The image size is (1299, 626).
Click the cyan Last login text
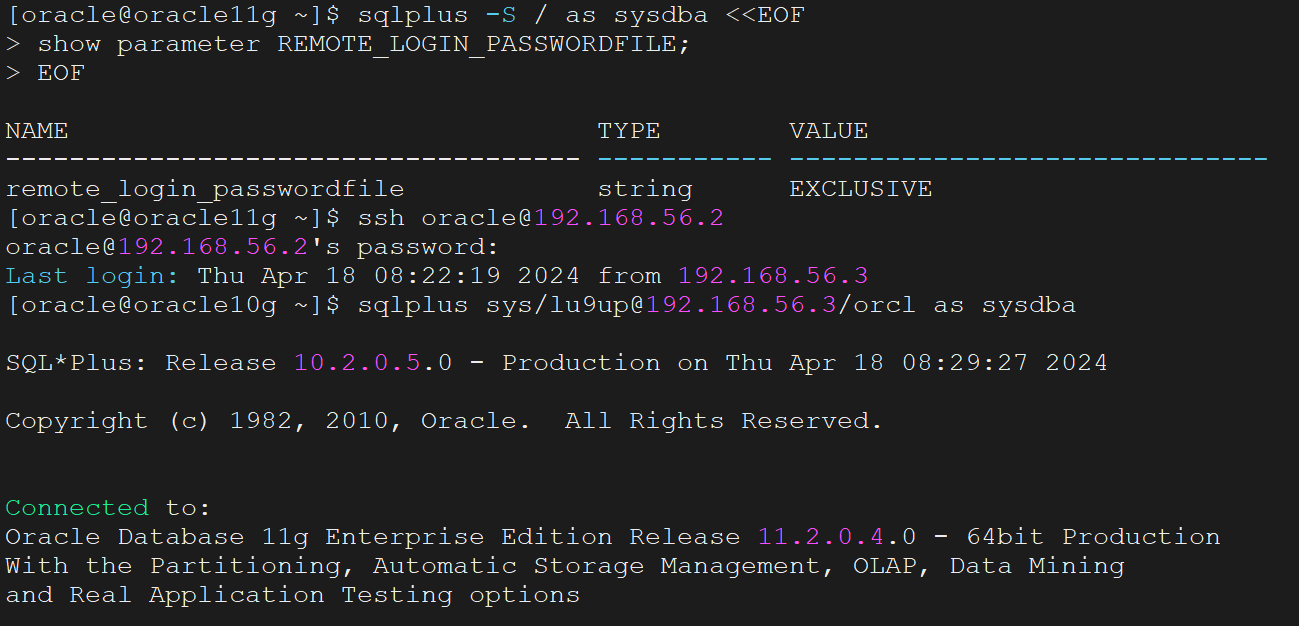click(92, 276)
